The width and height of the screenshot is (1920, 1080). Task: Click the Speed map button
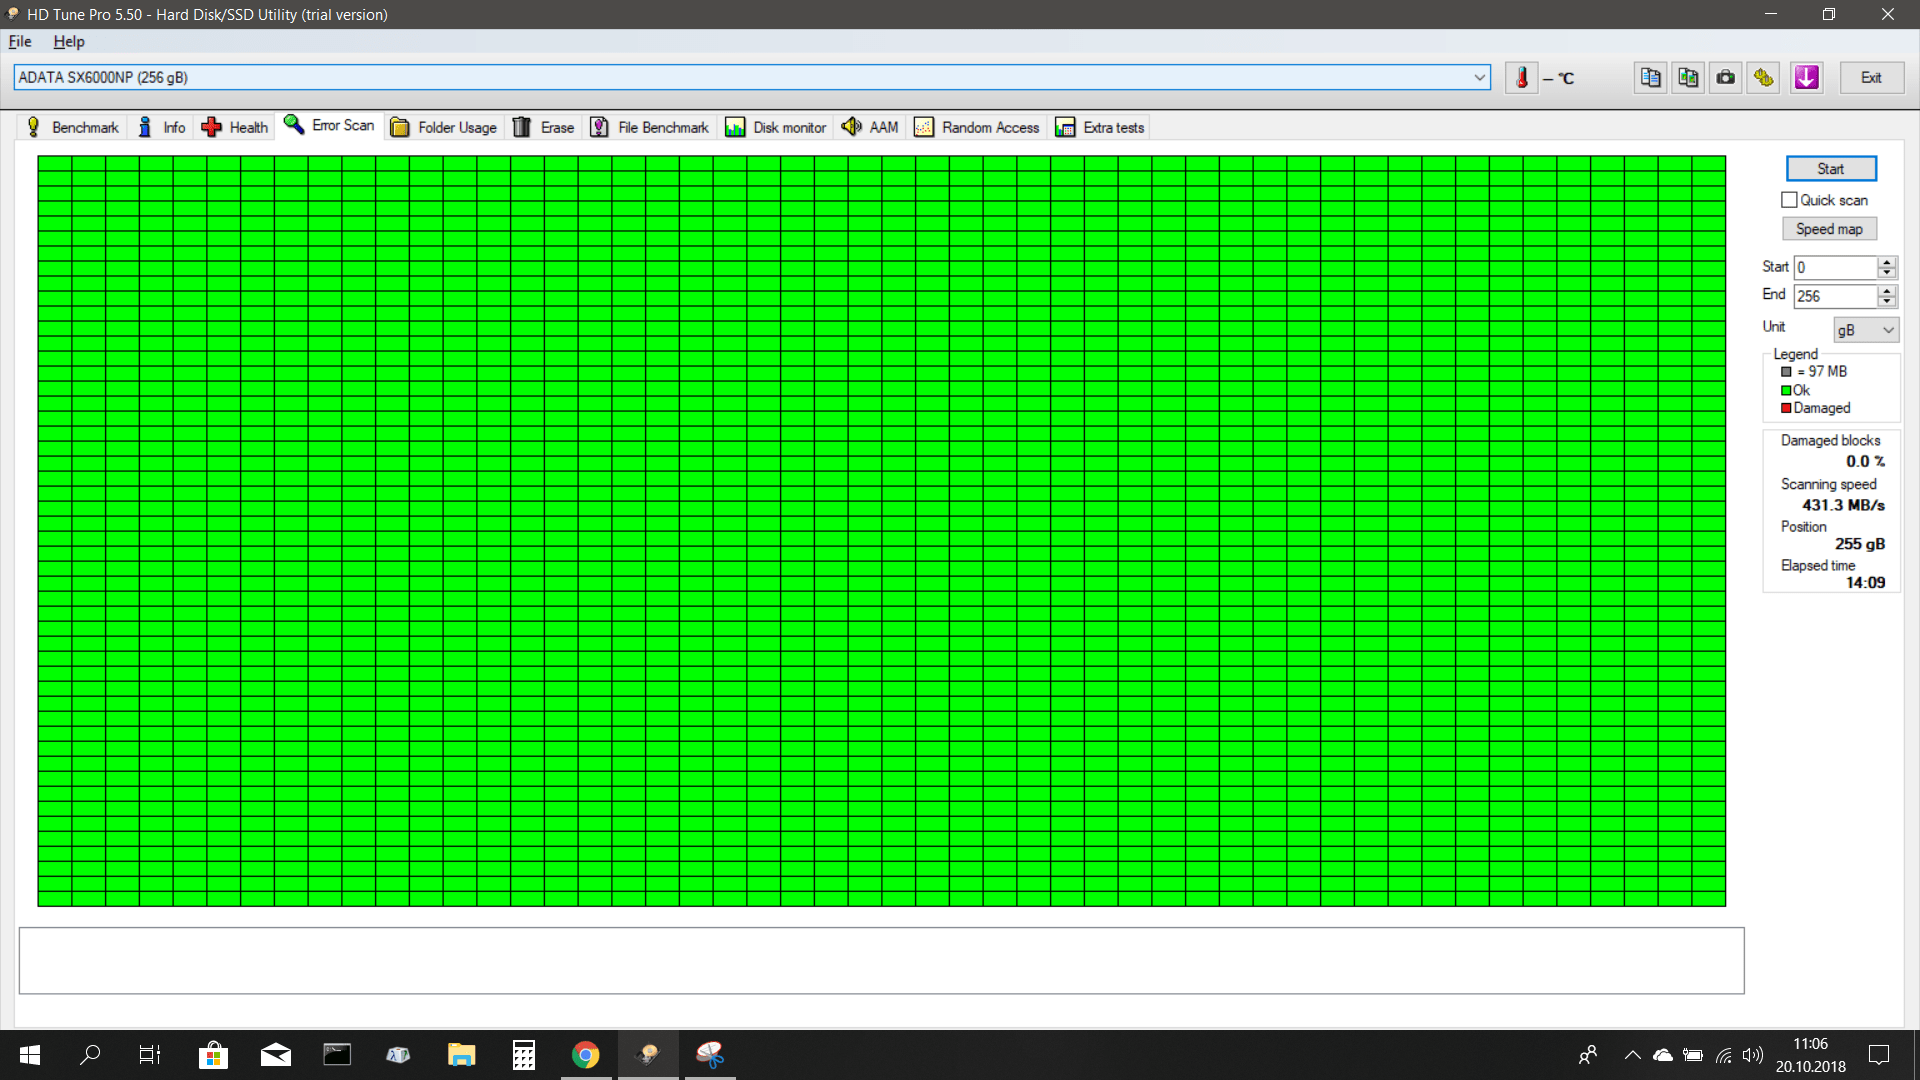point(1829,229)
